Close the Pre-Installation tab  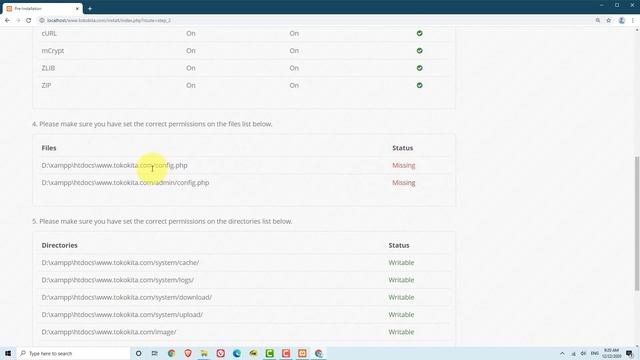(x=77, y=9)
